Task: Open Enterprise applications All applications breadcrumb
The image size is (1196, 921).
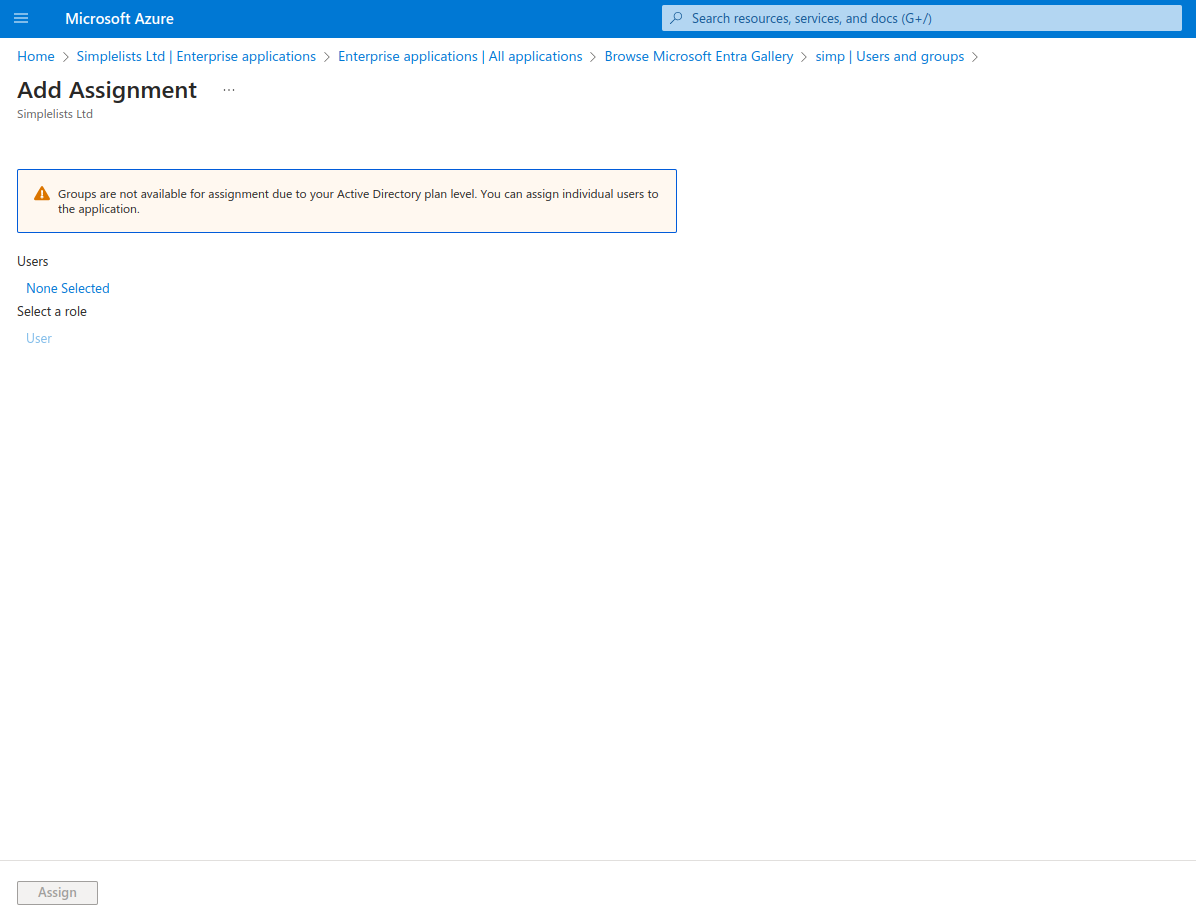Action: coord(460,56)
